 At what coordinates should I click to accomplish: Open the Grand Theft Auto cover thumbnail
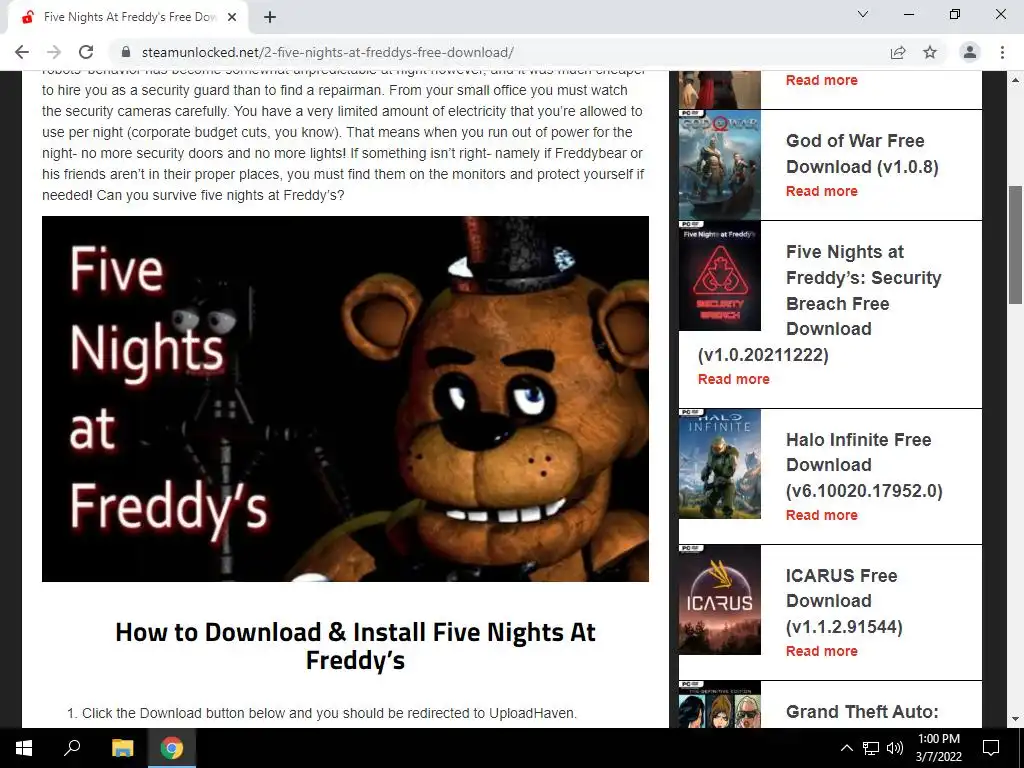pos(720,705)
